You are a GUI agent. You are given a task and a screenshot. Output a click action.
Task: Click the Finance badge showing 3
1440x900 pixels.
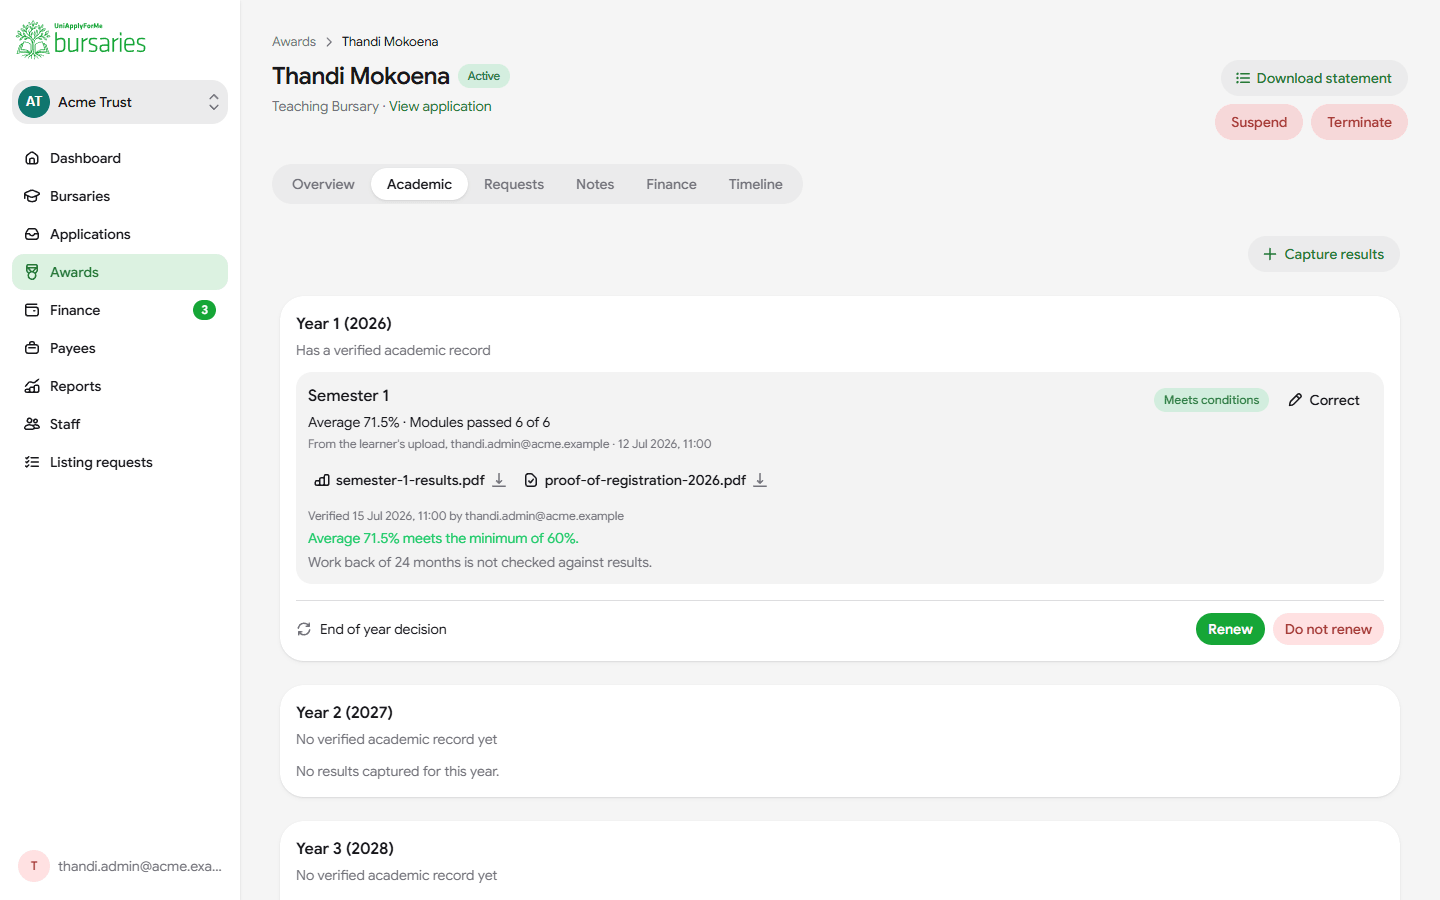(204, 310)
